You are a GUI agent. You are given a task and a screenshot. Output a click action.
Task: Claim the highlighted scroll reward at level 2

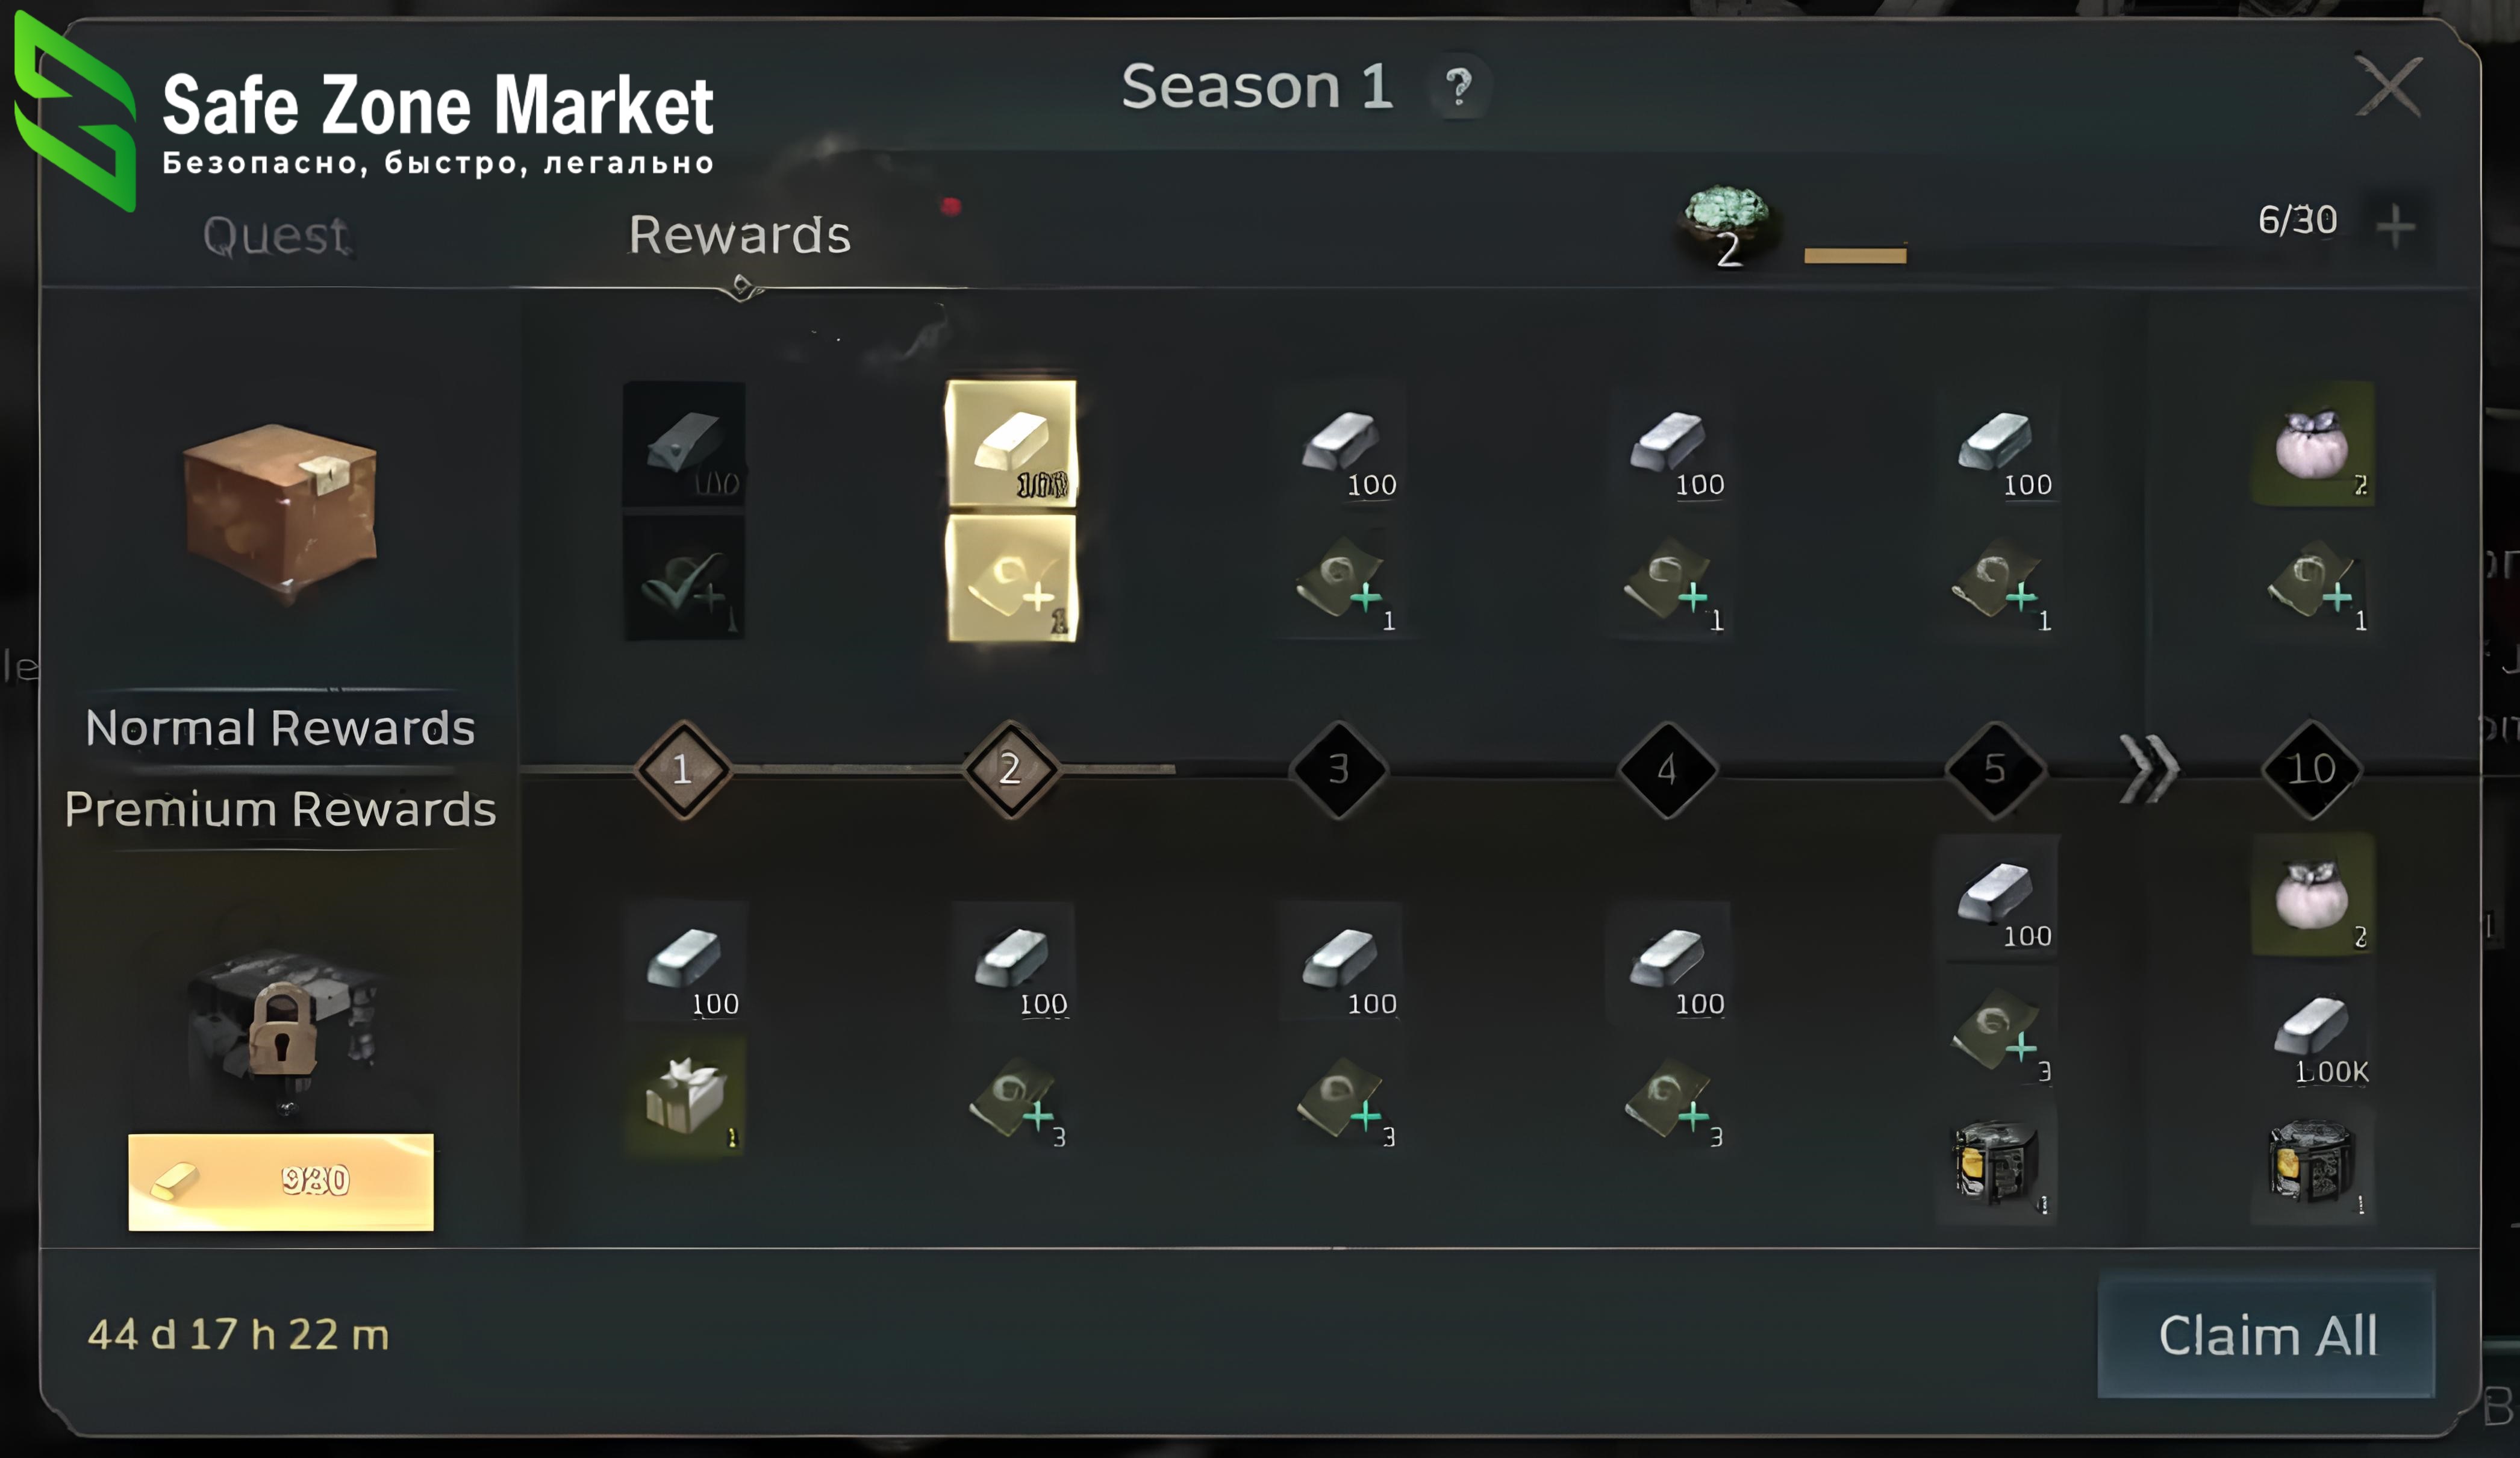point(1011,578)
